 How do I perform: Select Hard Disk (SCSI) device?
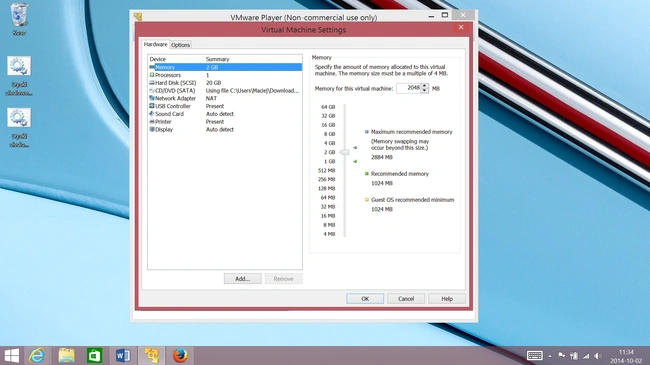pyautogui.click(x=225, y=83)
